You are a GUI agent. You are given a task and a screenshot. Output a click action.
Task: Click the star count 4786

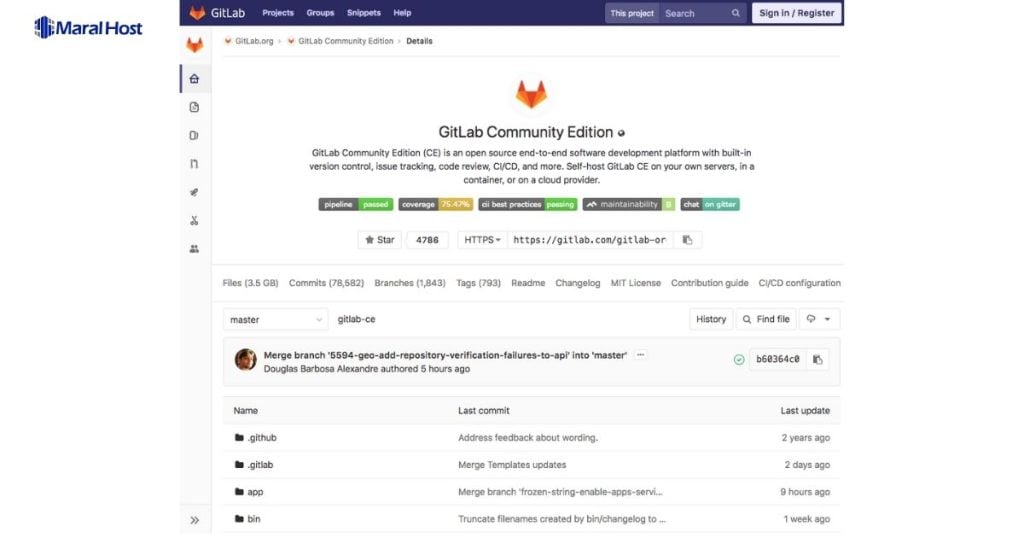coord(427,240)
